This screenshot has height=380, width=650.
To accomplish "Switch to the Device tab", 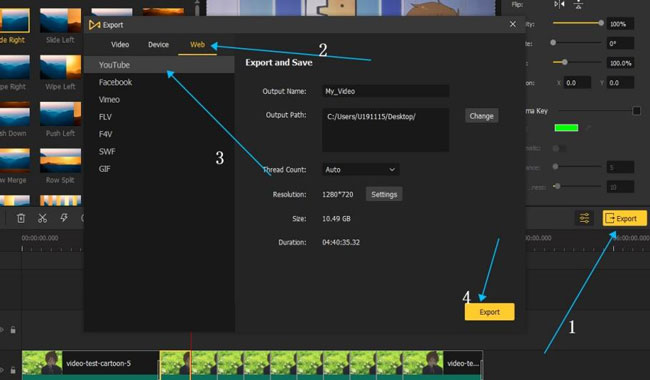I will tap(158, 44).
